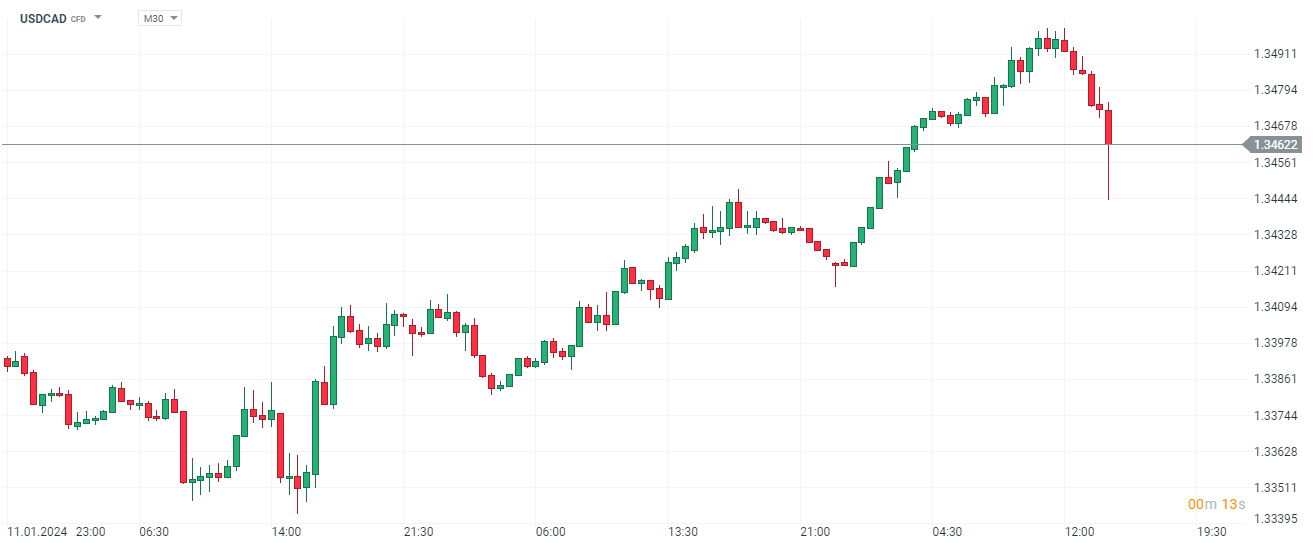Click the 1.34444 price axis label
1314x549 pixels.
click(1274, 199)
